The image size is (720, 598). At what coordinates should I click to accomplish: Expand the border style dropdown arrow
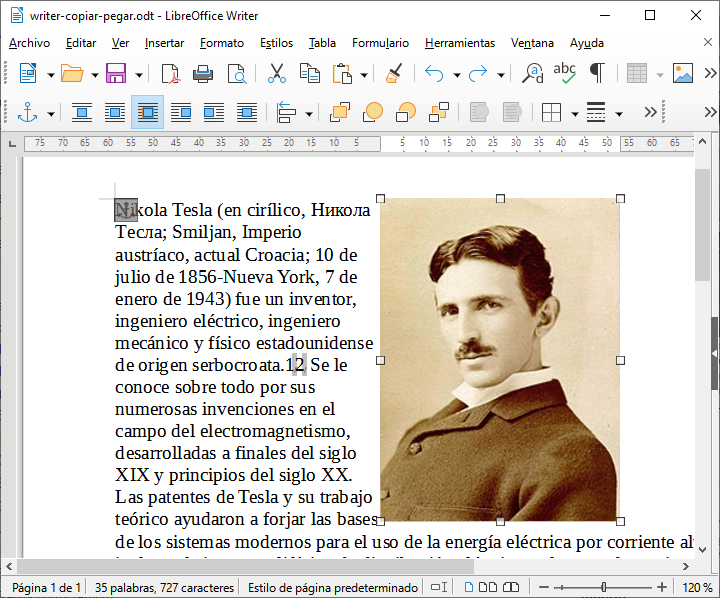pyautogui.click(x=619, y=114)
